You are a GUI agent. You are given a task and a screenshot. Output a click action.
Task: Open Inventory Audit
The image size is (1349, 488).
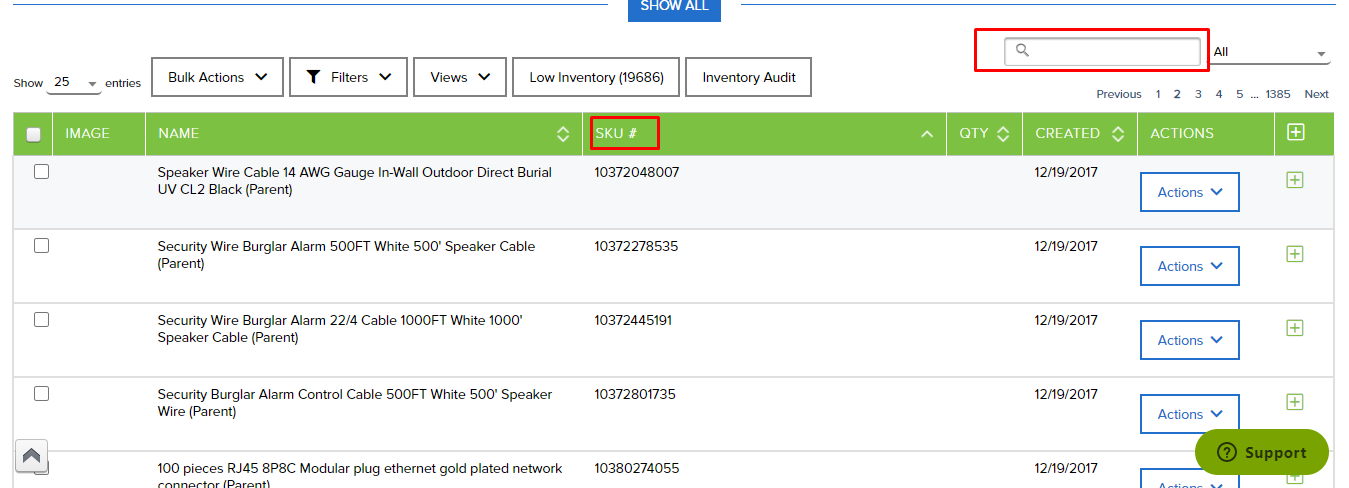[x=749, y=77]
